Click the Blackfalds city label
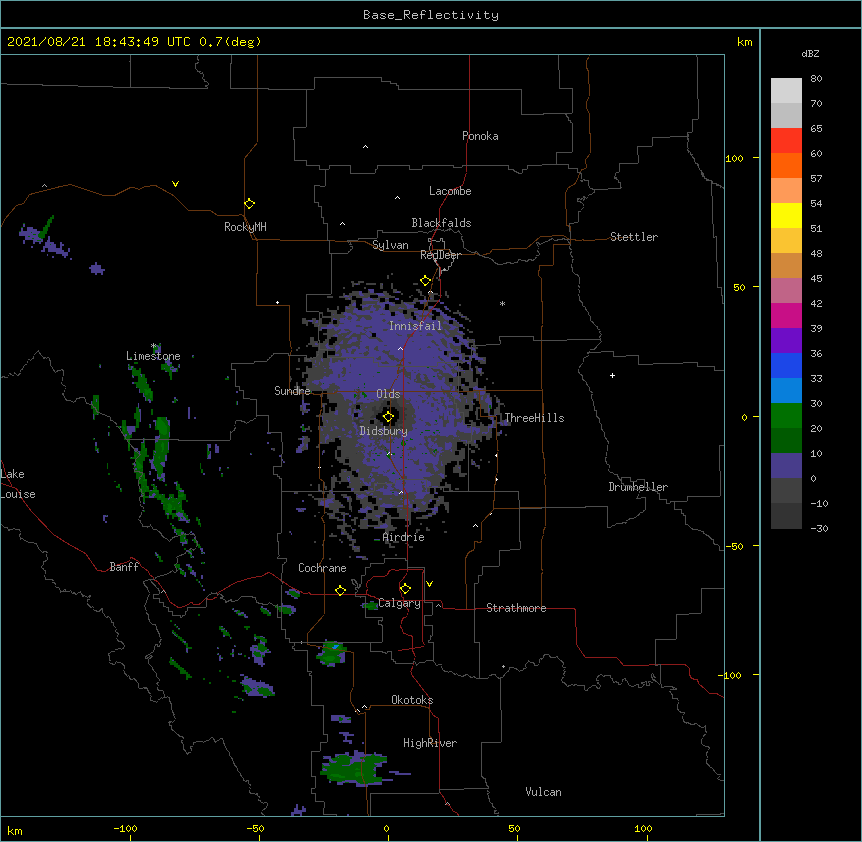 click(441, 223)
